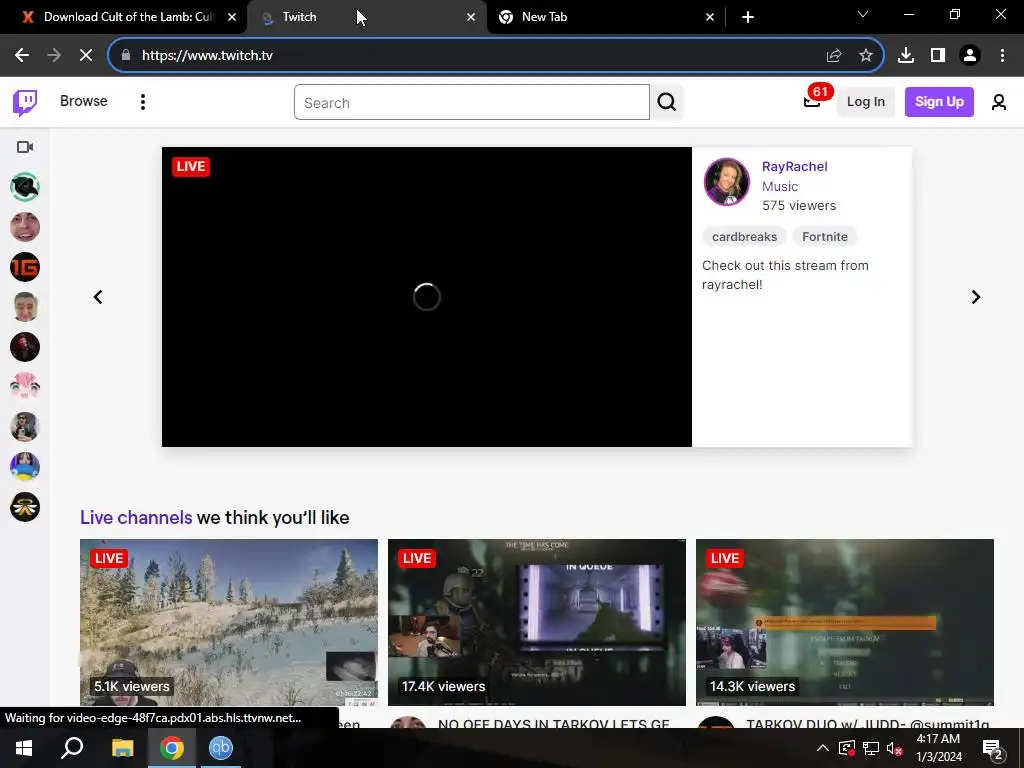Open the dark red sidebar channel avatar
The width and height of the screenshot is (1024, 768).
[x=25, y=347]
